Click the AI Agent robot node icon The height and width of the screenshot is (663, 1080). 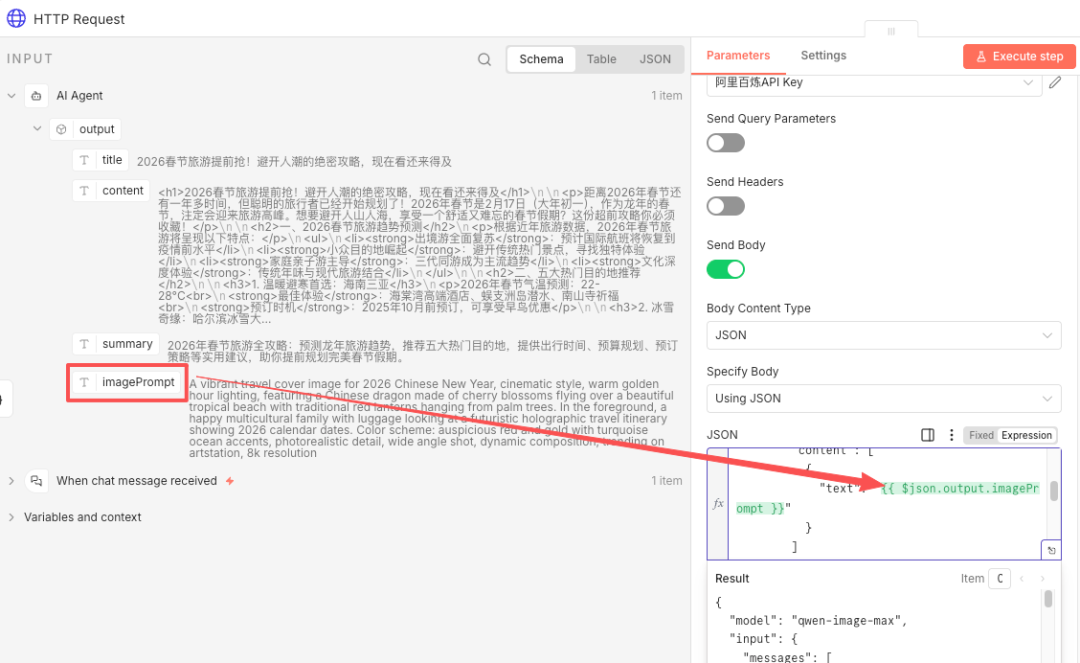pos(37,96)
